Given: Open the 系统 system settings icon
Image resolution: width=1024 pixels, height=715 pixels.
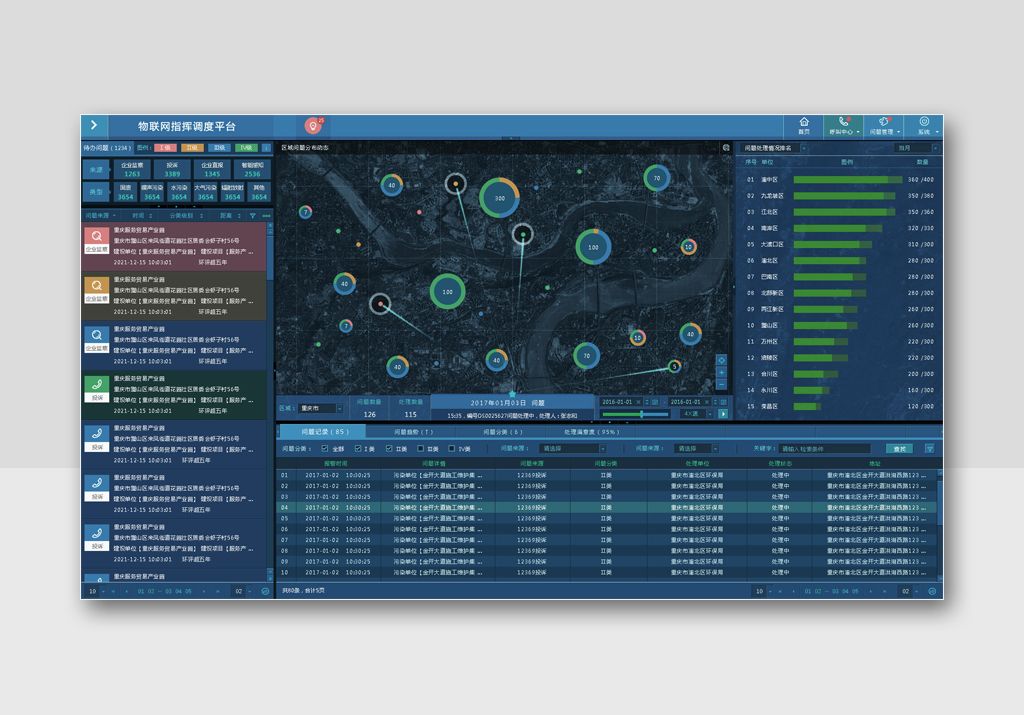Looking at the screenshot, I should (923, 124).
